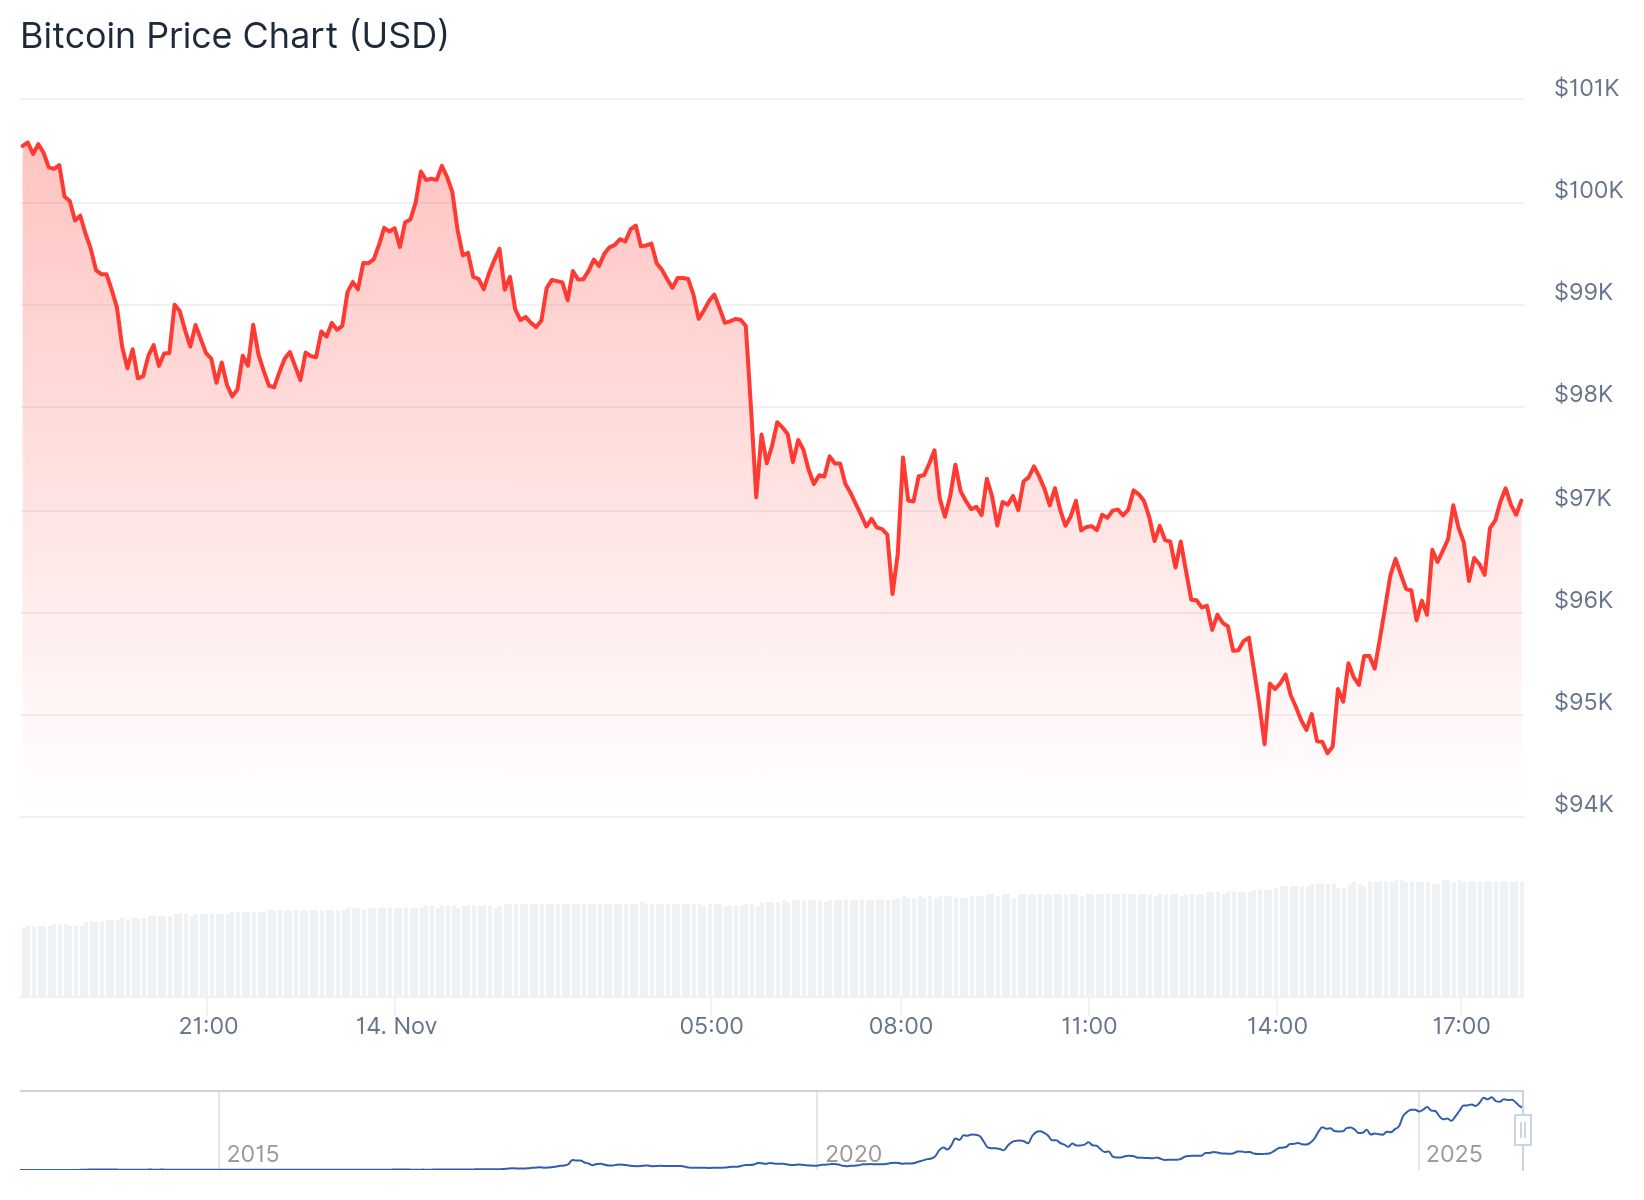The image size is (1644, 1200).
Task: Click the 2025 label in navigator
Action: coord(1453,1154)
